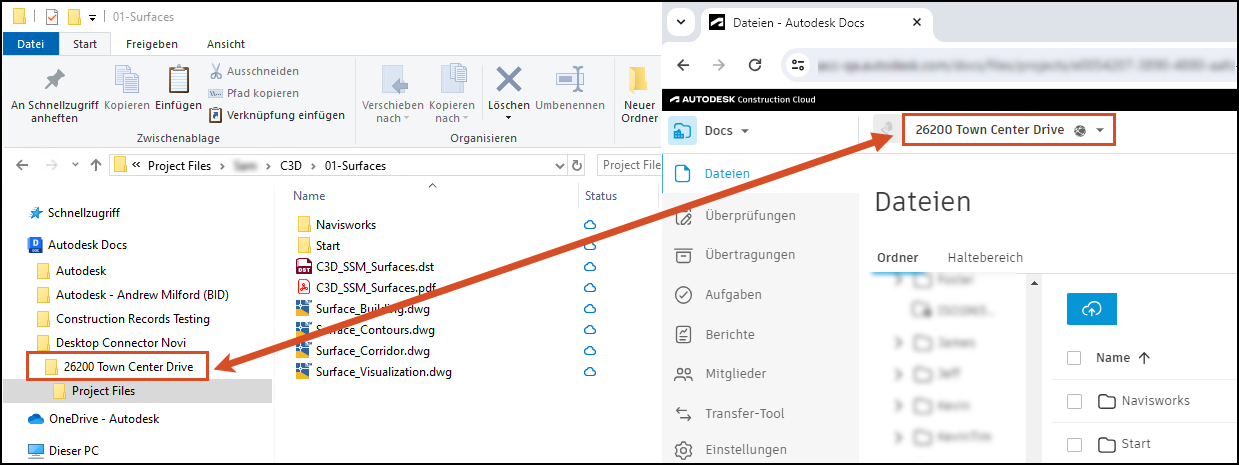Reload the browser page
The image size is (1239, 465).
point(756,65)
